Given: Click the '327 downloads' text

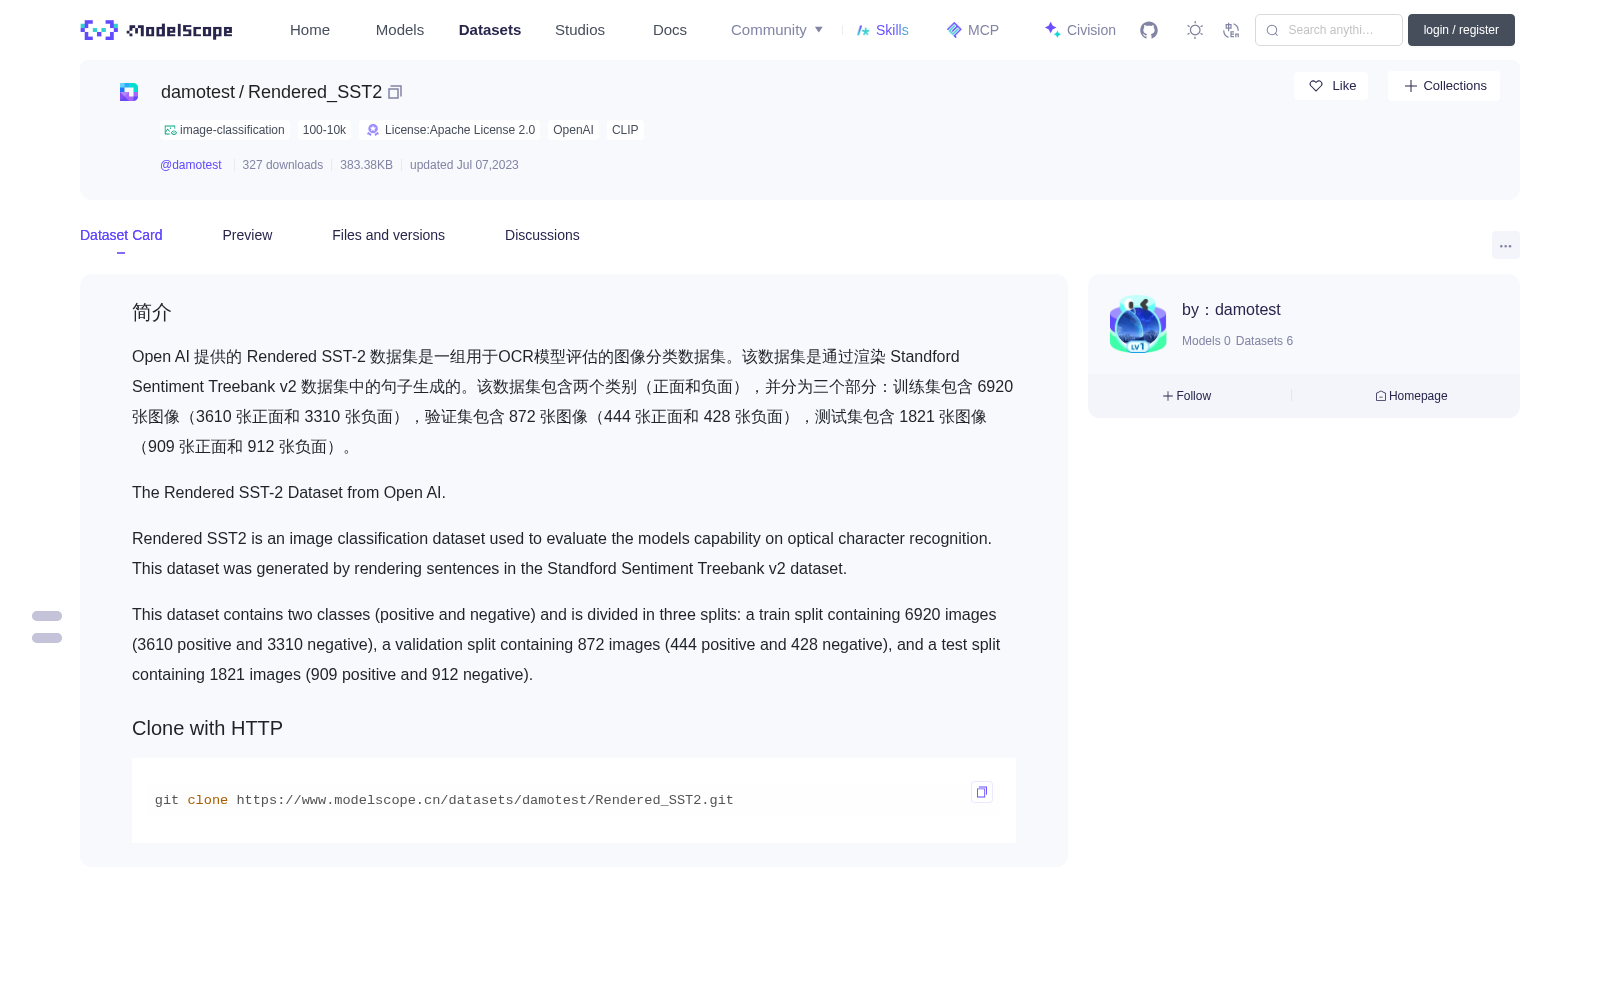Looking at the screenshot, I should click(283, 165).
